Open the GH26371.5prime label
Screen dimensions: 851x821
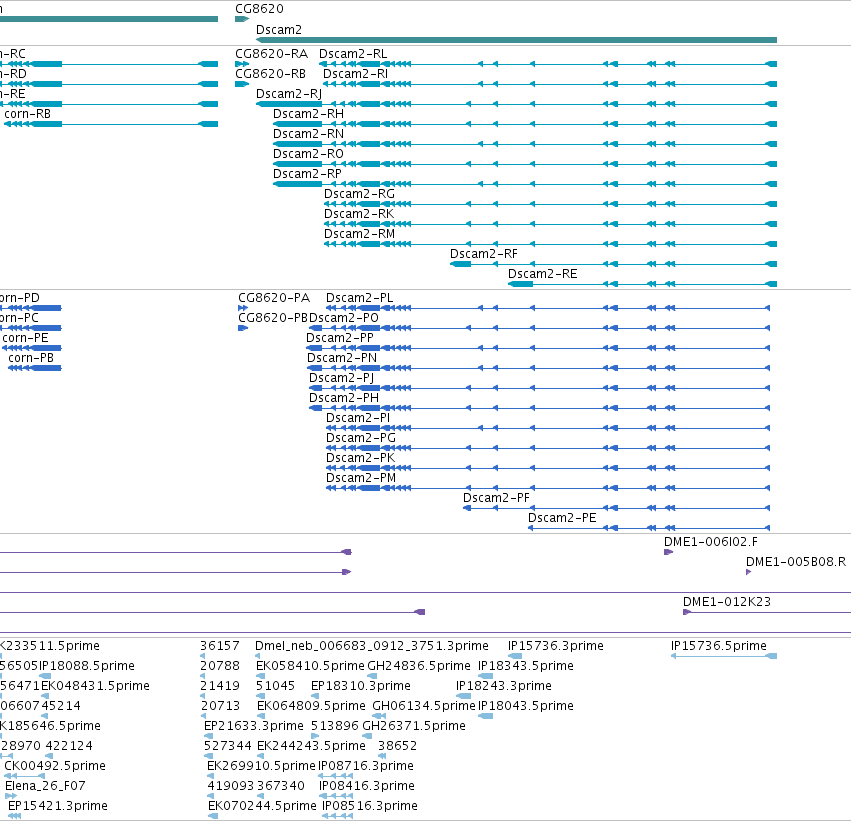414,727
